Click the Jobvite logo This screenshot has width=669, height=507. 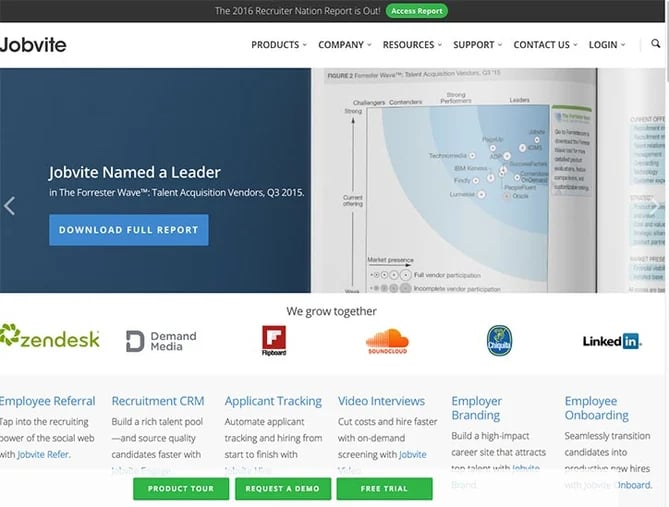(33, 45)
